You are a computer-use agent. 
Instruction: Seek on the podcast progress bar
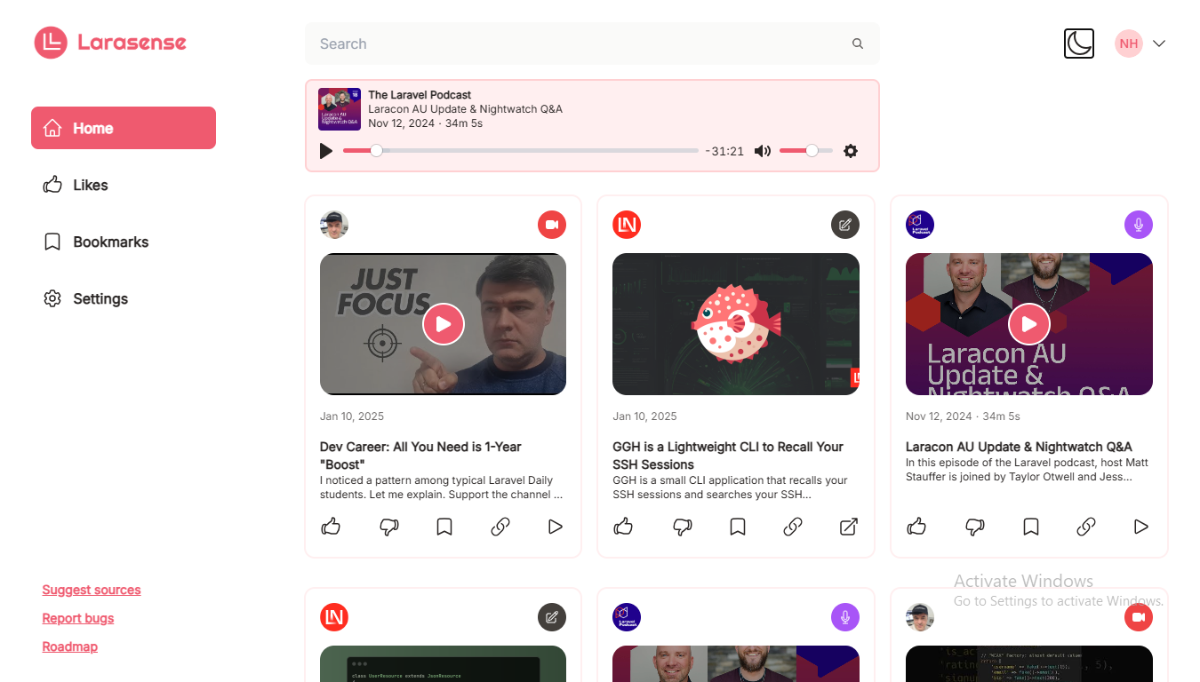coord(520,151)
